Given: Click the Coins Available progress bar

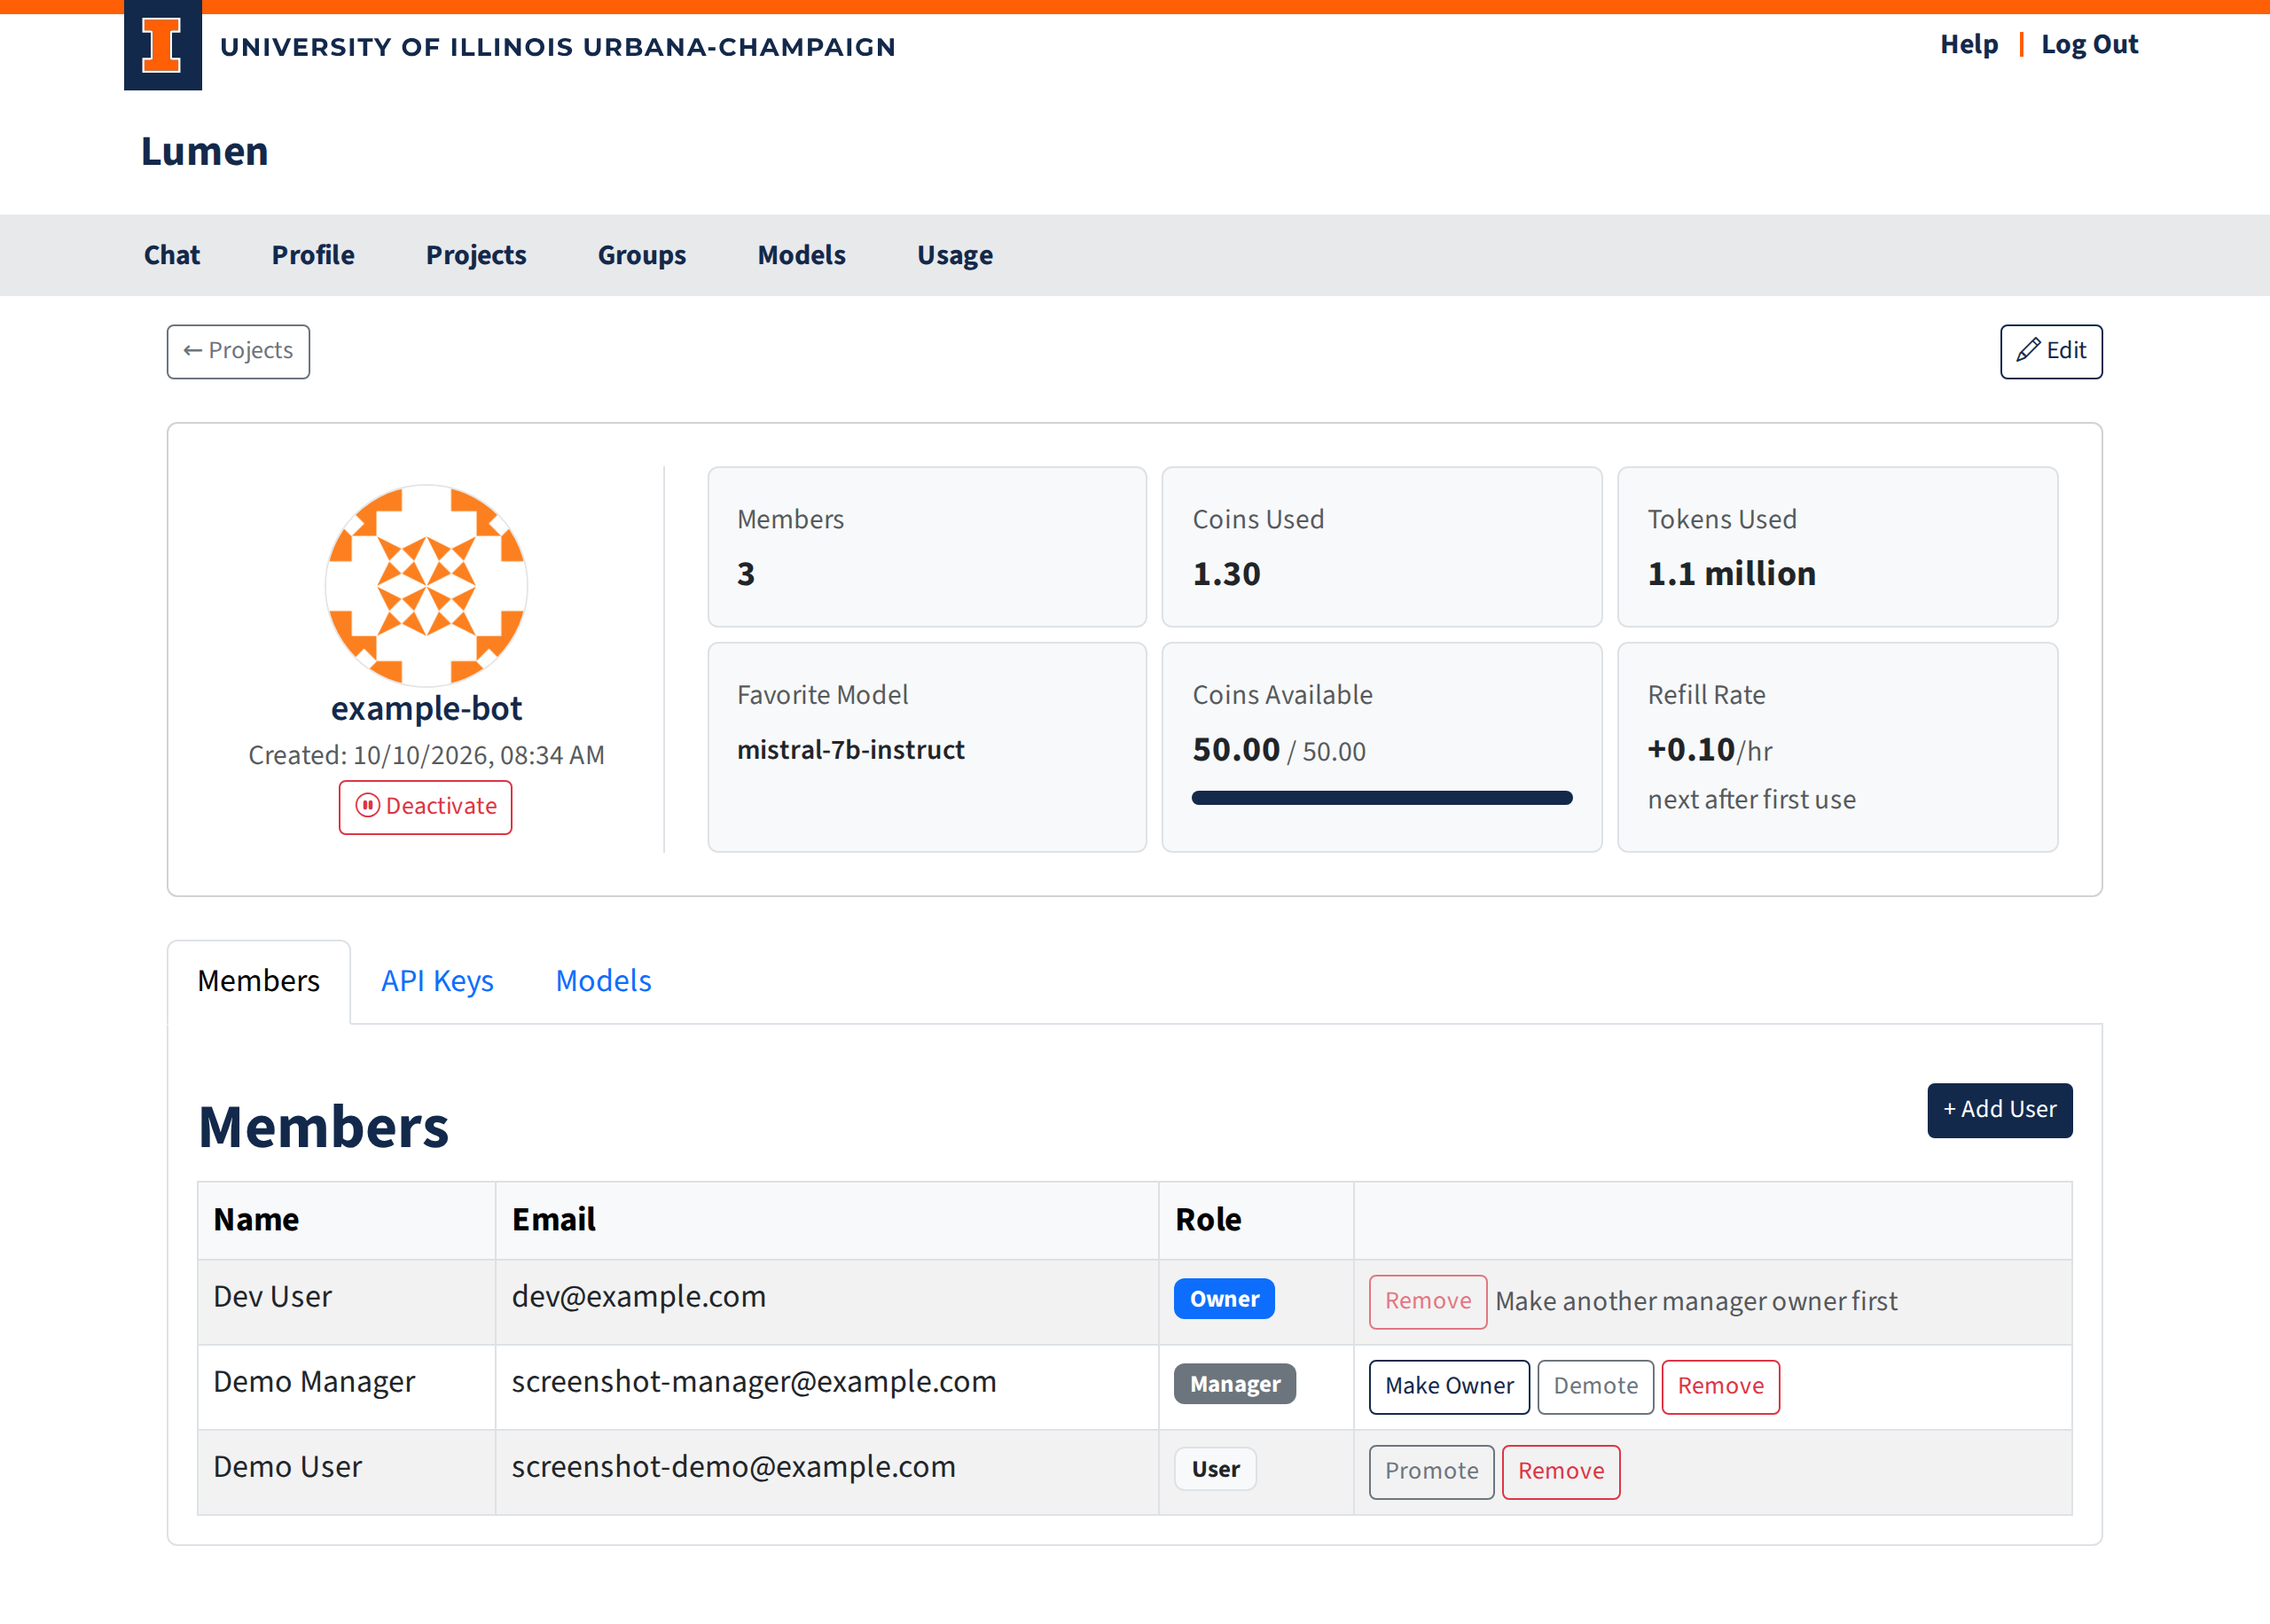Looking at the screenshot, I should 1381,798.
